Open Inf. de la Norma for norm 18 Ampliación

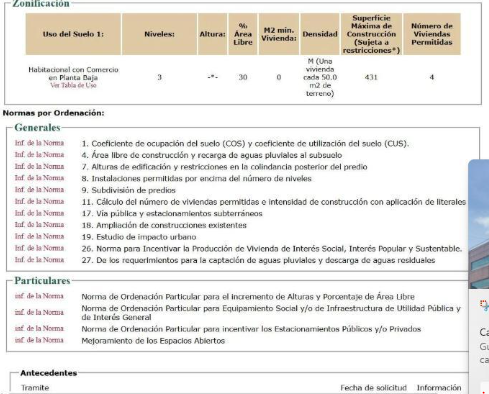point(39,225)
